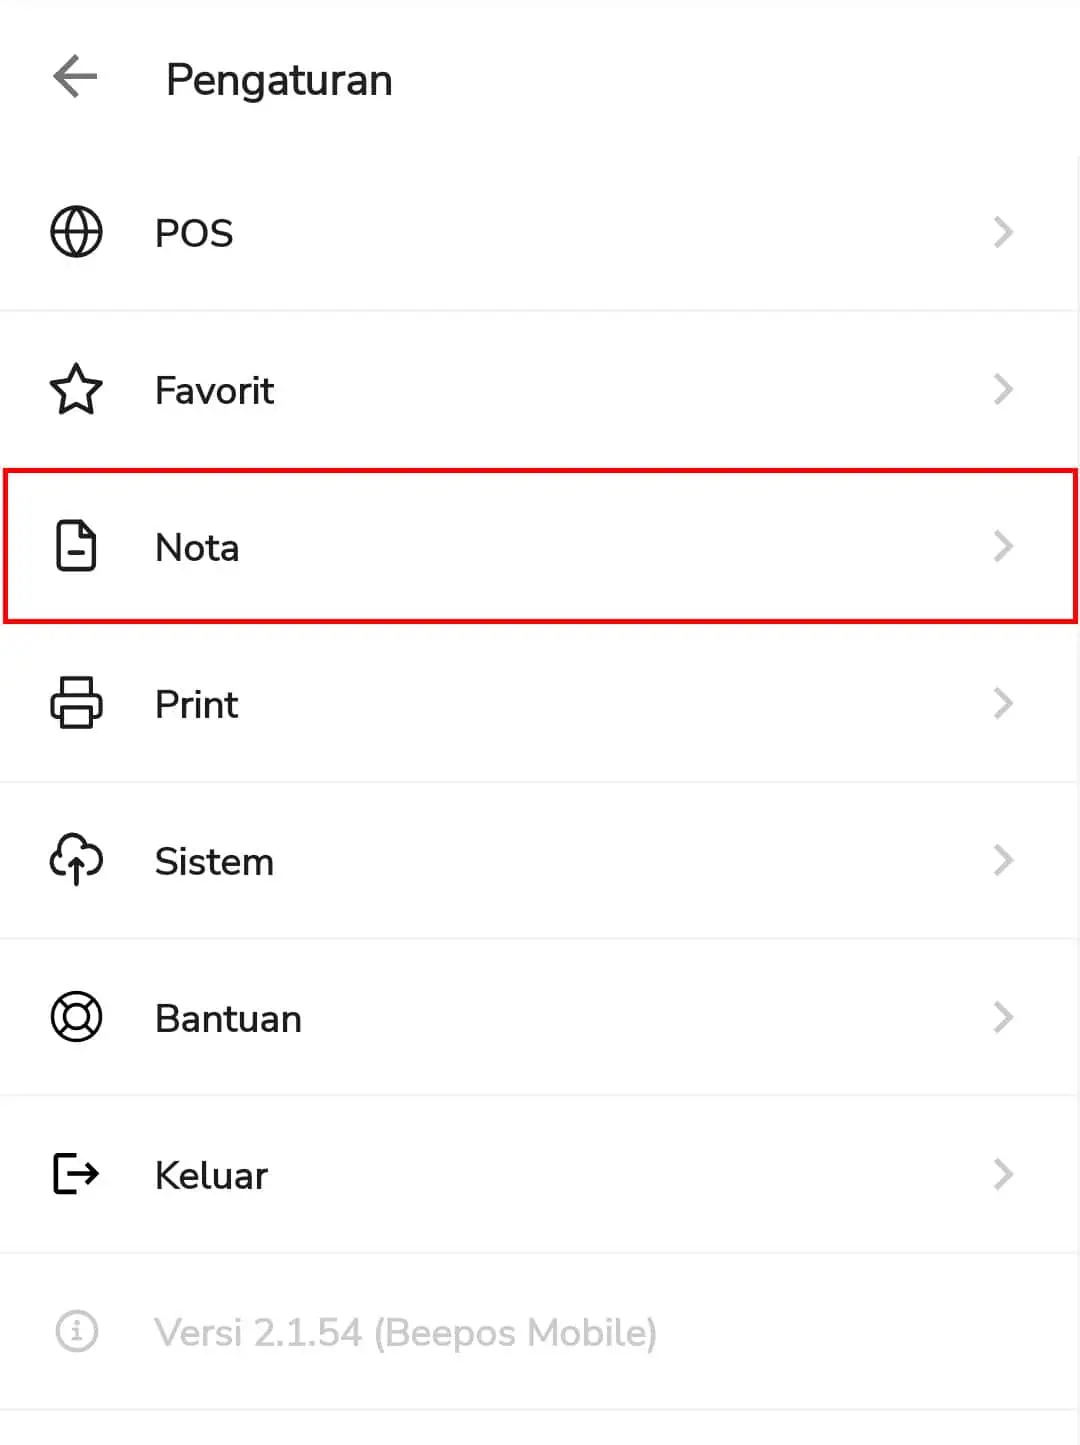Tap the globe icon for POS
Screen dimensions: 1080x1445
coord(76,232)
